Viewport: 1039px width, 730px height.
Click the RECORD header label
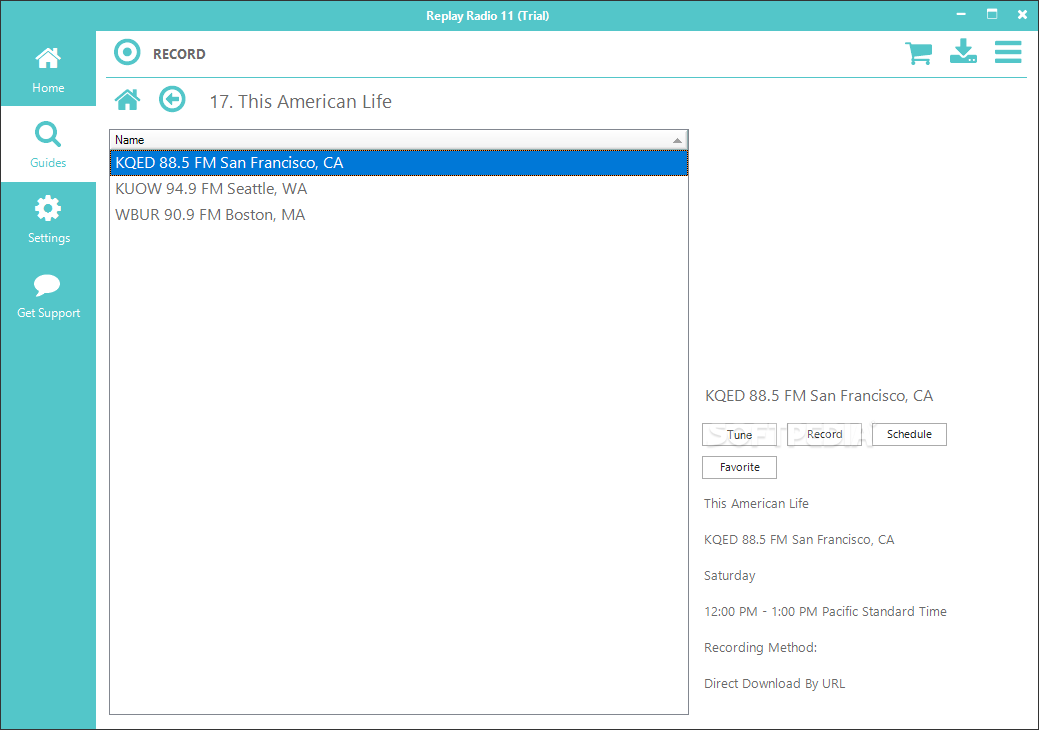point(179,54)
